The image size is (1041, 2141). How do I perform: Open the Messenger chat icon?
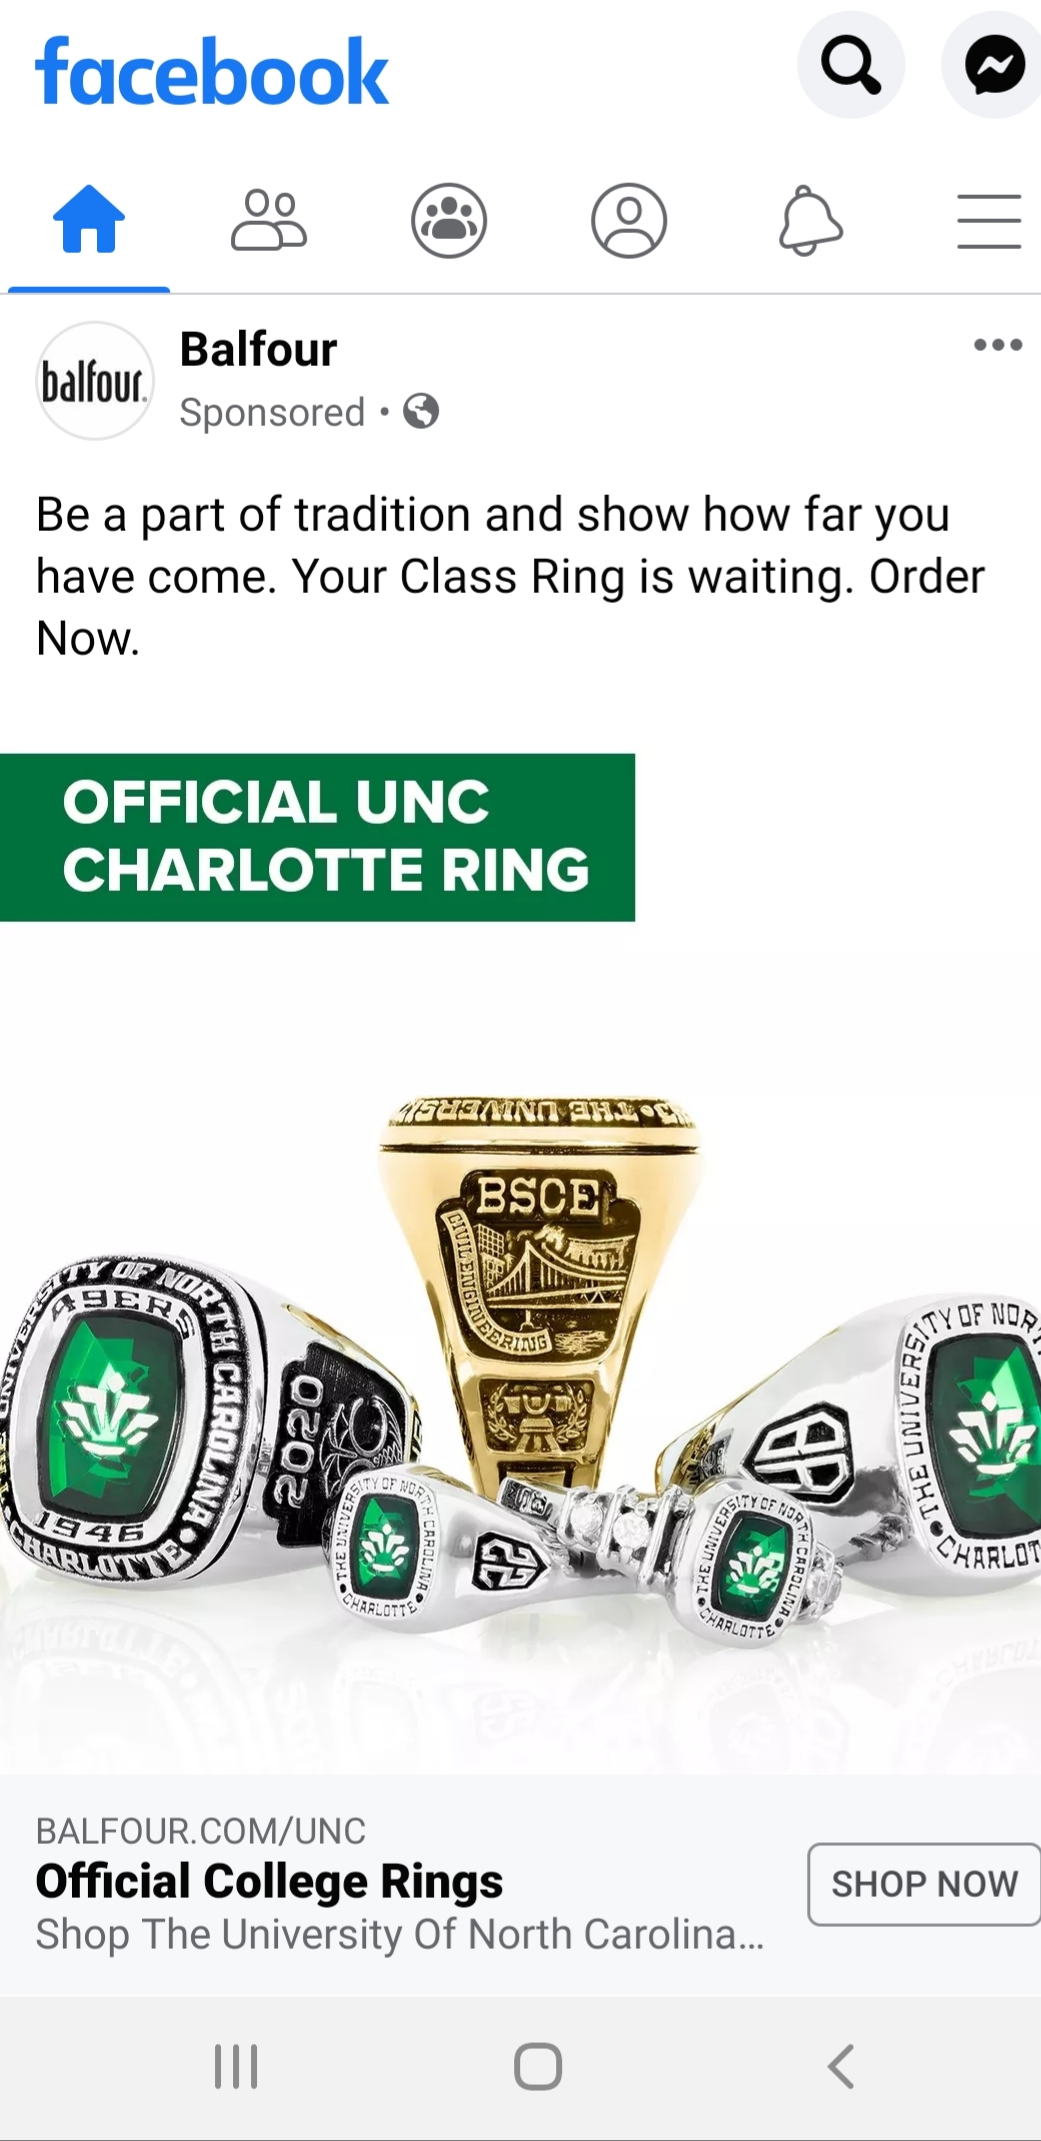coord(993,65)
